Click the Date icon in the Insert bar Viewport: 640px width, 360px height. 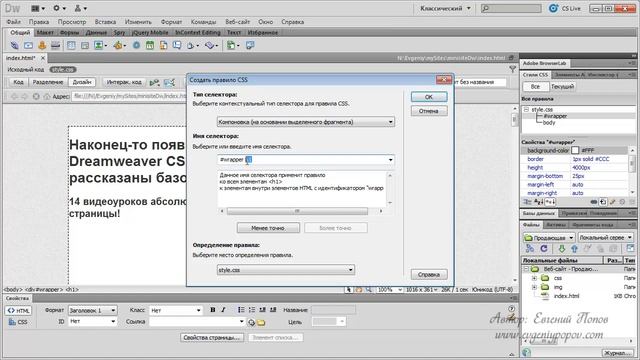click(x=150, y=45)
